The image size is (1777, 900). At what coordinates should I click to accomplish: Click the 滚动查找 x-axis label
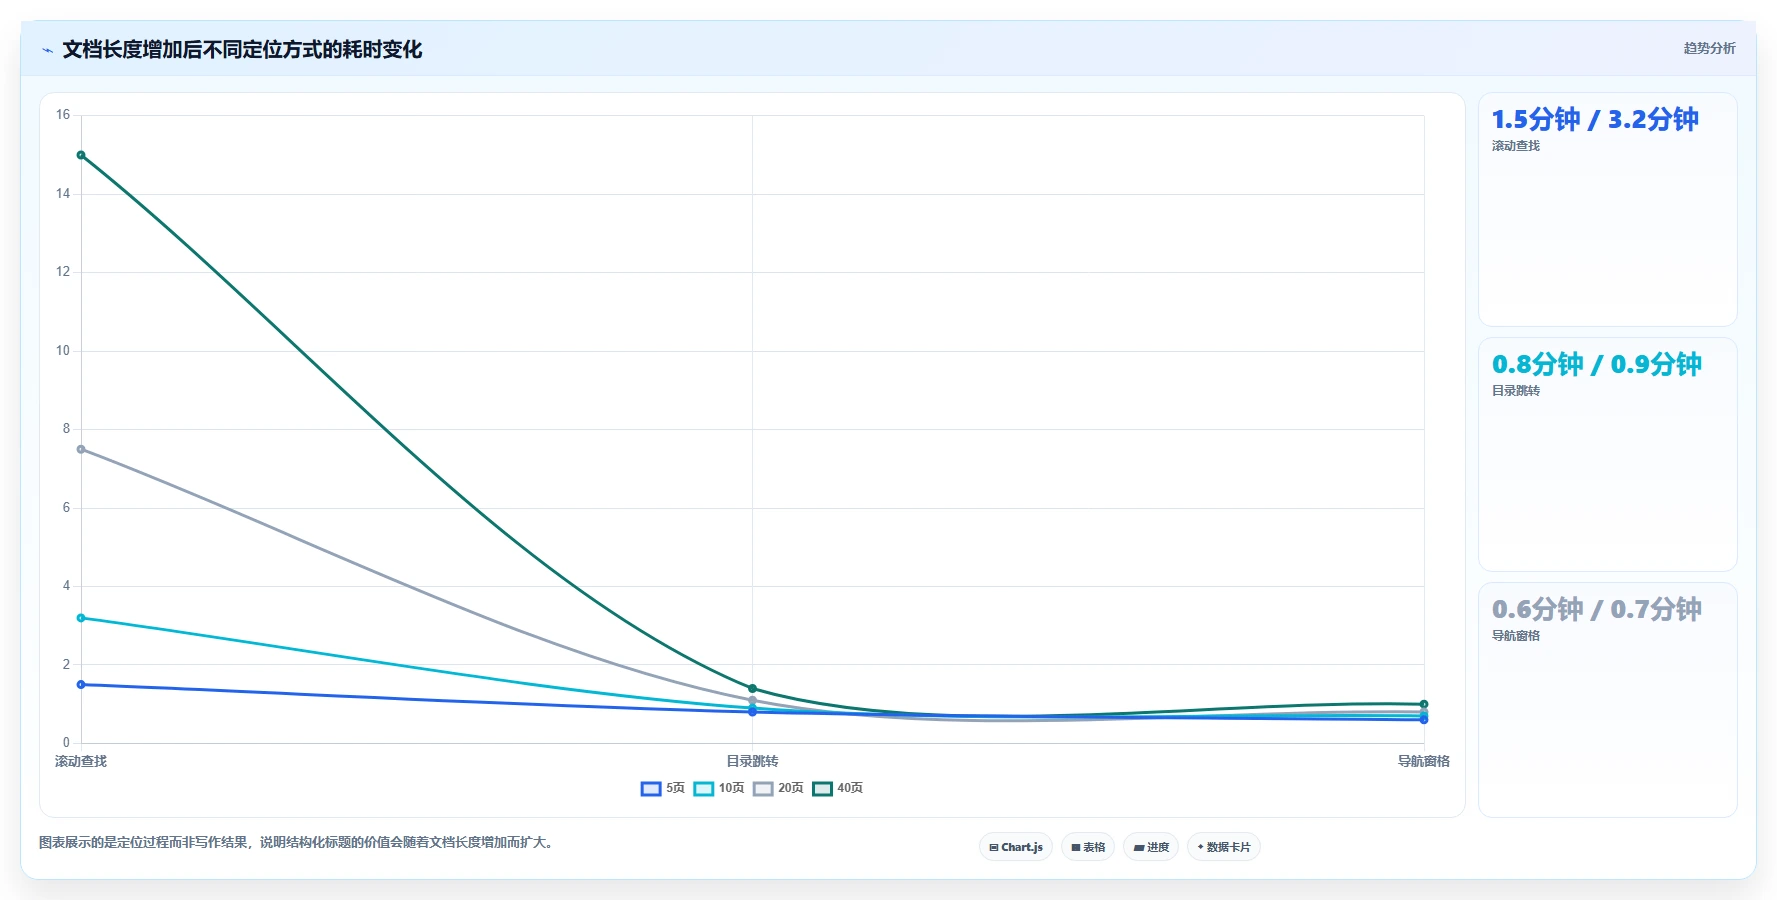pos(81,761)
